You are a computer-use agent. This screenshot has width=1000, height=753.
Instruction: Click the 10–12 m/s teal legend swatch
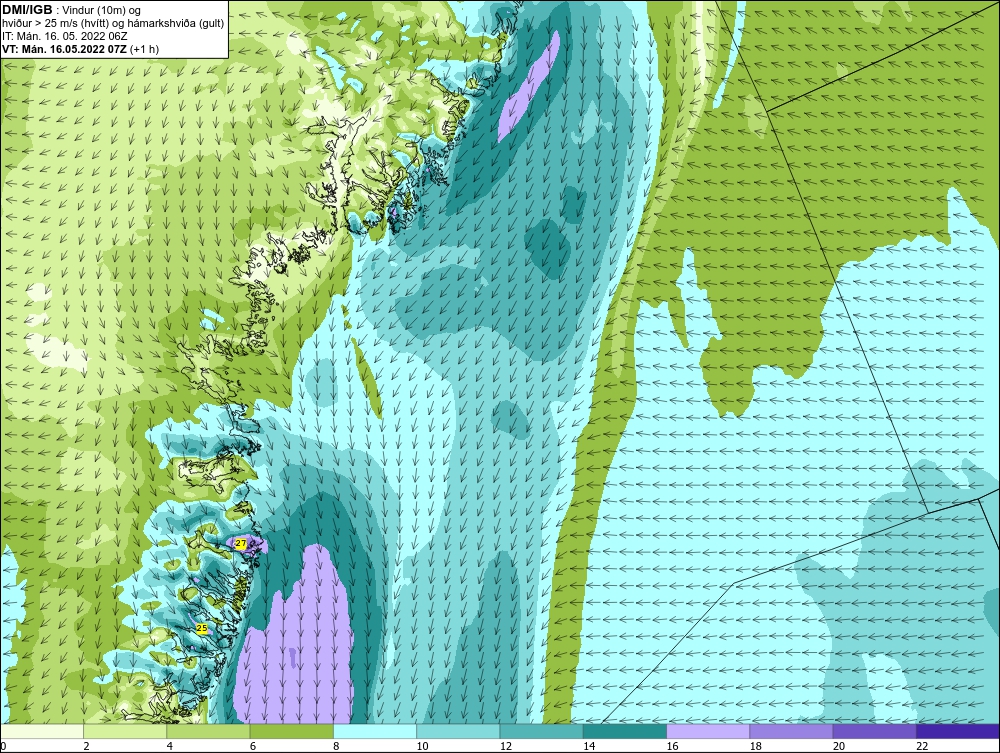click(x=458, y=731)
